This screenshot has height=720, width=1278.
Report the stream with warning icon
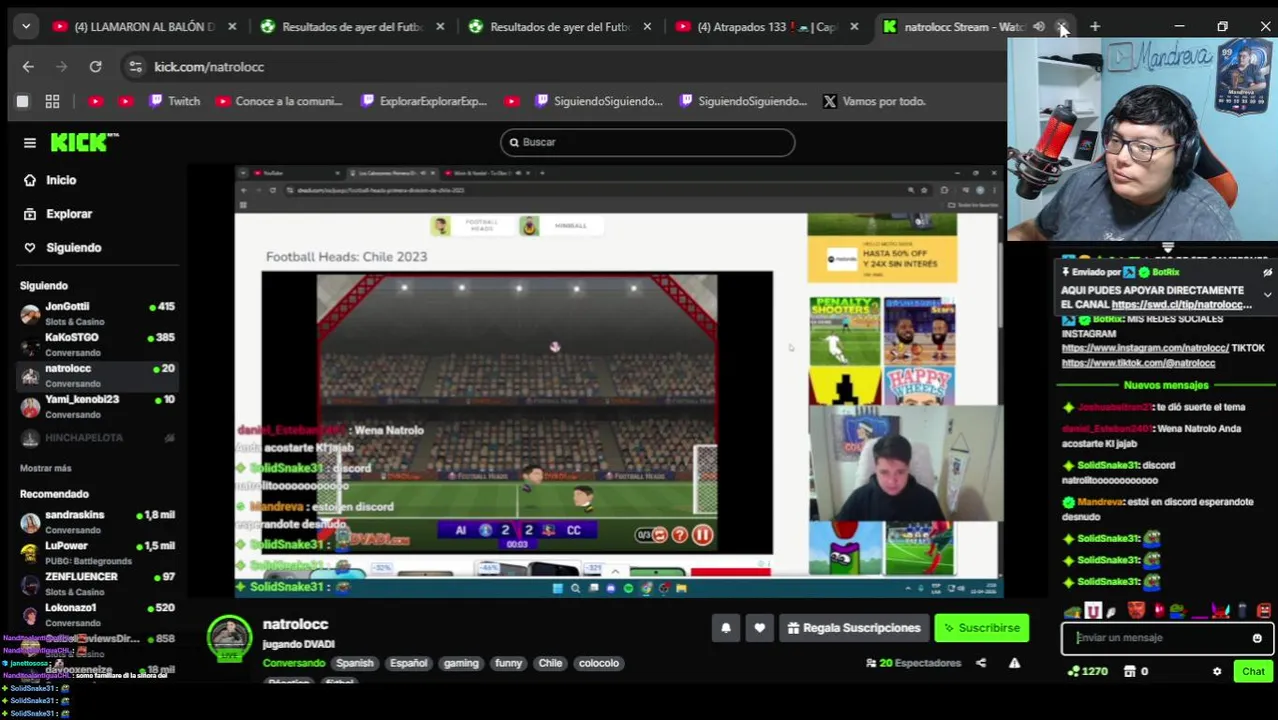[x=1014, y=663]
